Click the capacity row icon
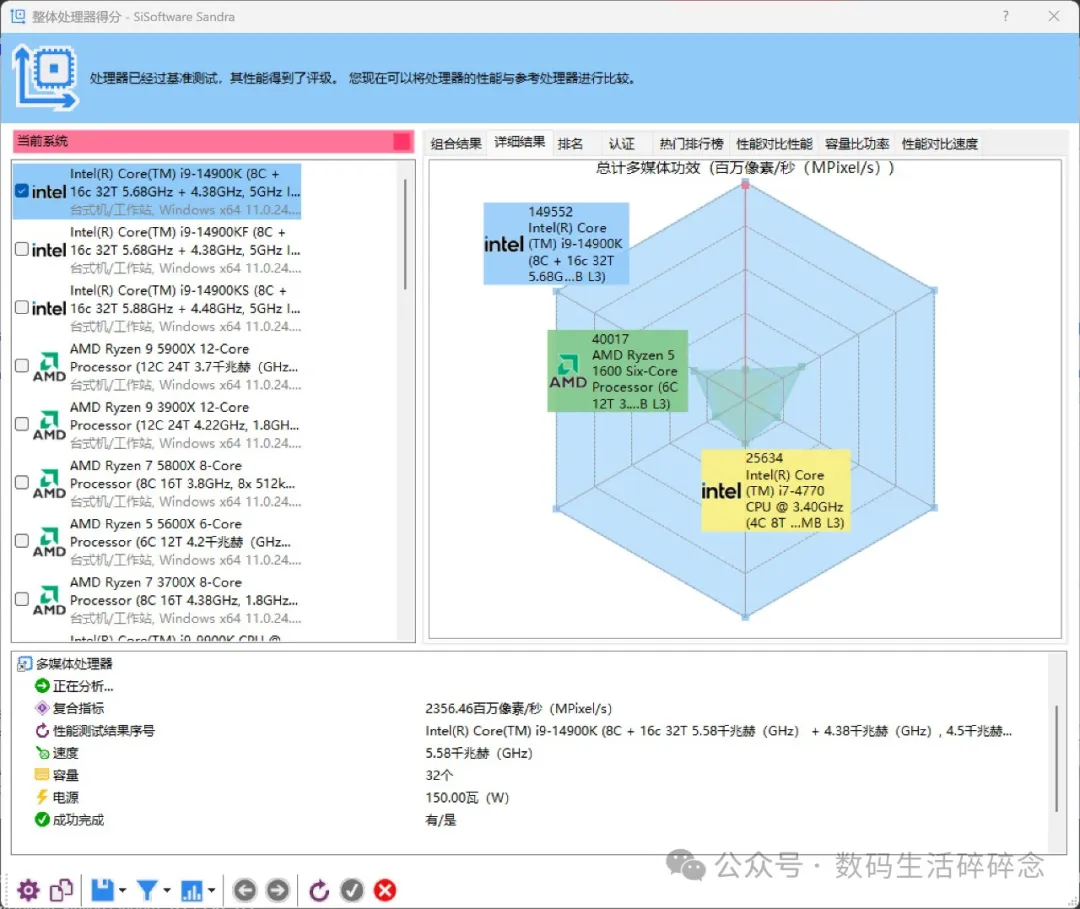 (42, 775)
